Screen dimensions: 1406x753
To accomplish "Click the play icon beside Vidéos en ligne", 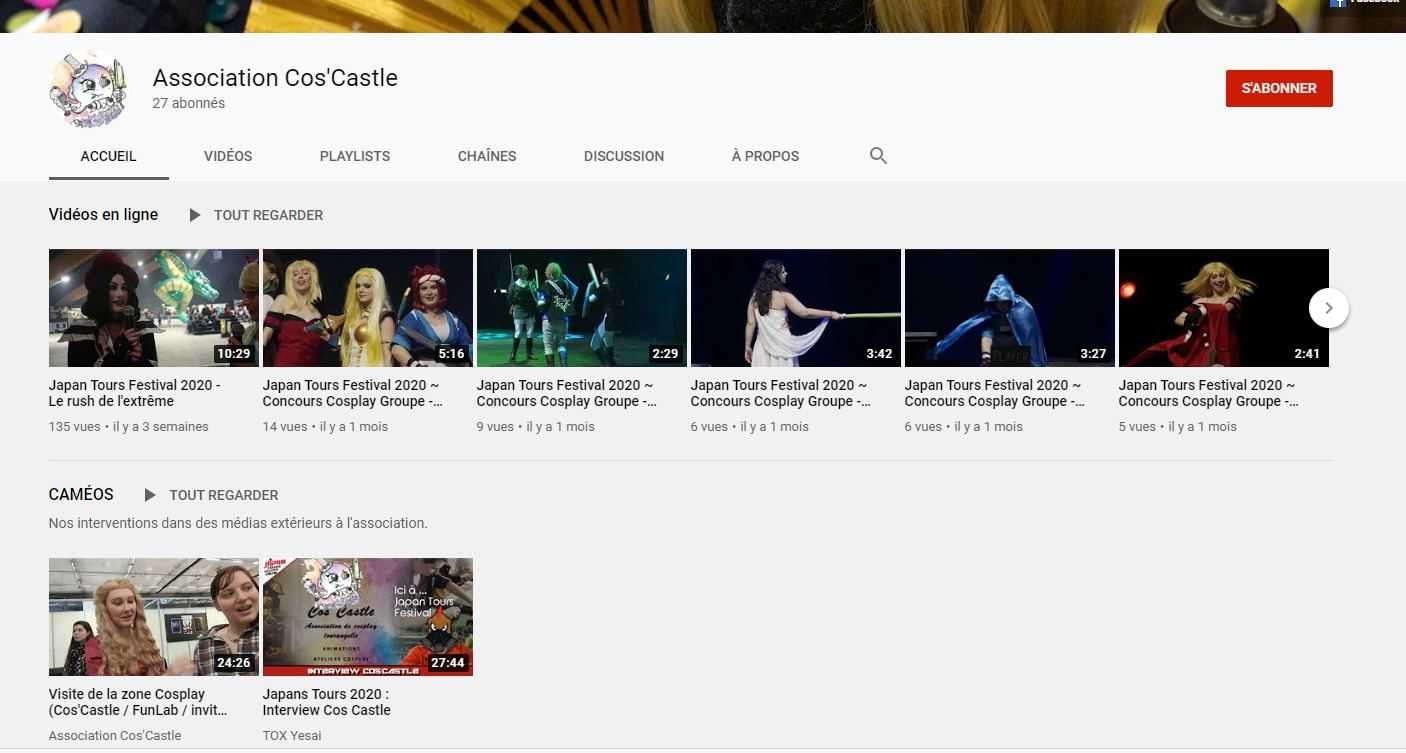I will [195, 215].
